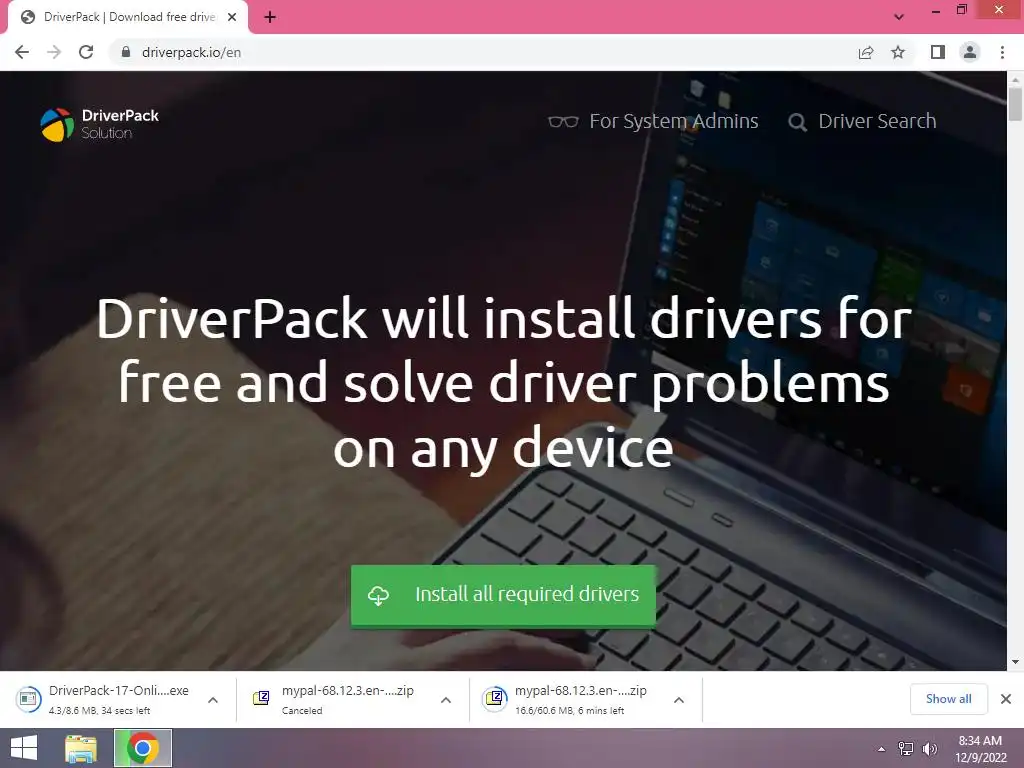Expand options for the DriverPack exe download
Screen dimensions: 1024x768
tap(213, 699)
